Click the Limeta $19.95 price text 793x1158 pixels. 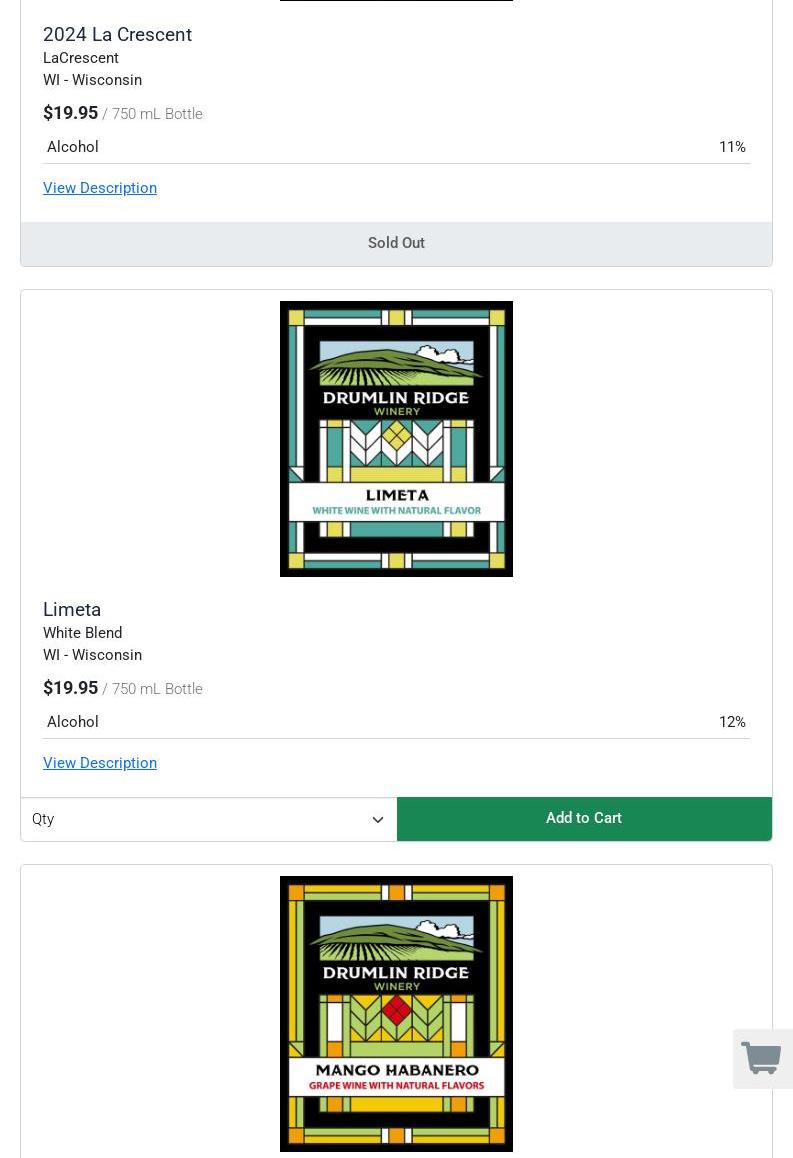71,688
